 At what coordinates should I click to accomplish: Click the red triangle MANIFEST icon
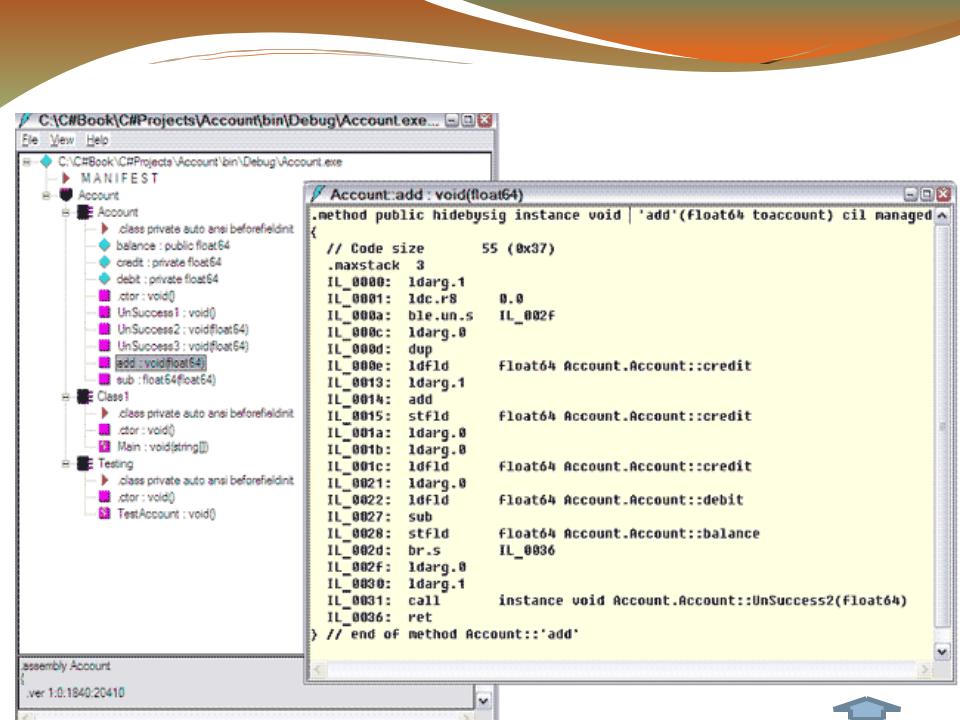[x=66, y=178]
